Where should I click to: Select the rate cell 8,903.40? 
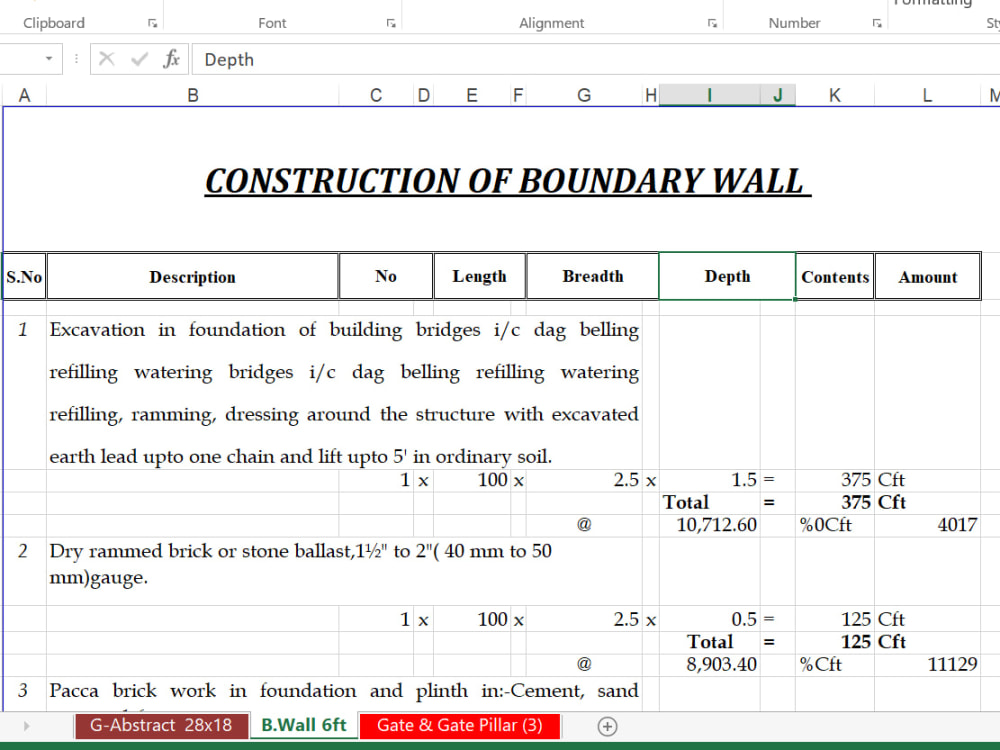709,665
